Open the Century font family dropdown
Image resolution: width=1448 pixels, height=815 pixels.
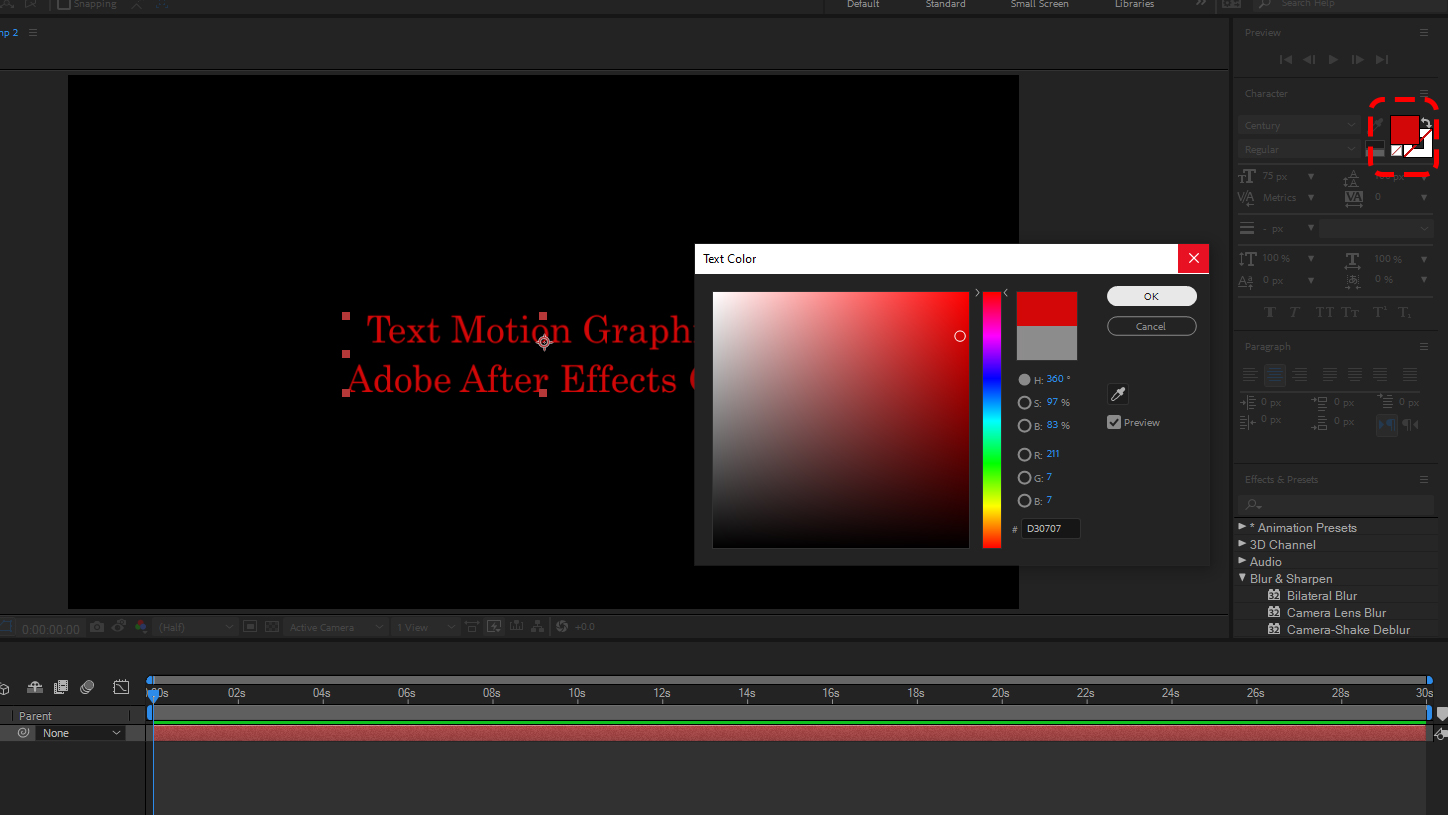point(1299,125)
